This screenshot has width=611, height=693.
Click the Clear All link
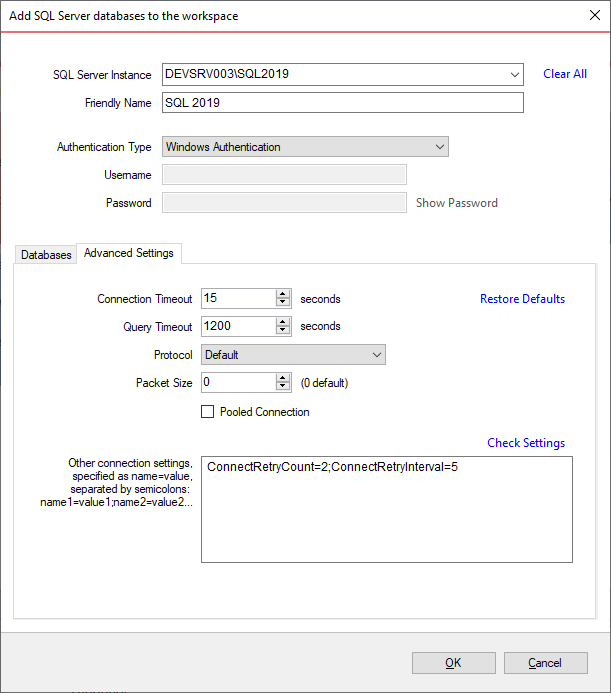(565, 74)
